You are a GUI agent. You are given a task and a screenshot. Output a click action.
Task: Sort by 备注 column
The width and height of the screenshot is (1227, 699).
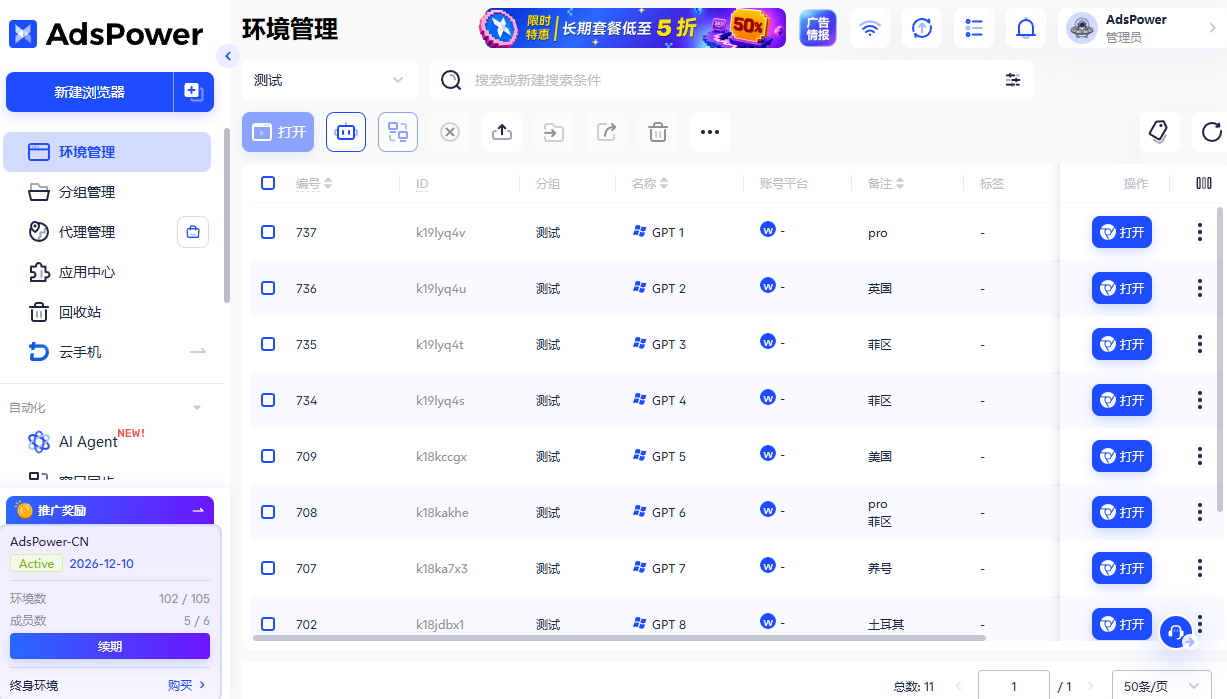900,184
